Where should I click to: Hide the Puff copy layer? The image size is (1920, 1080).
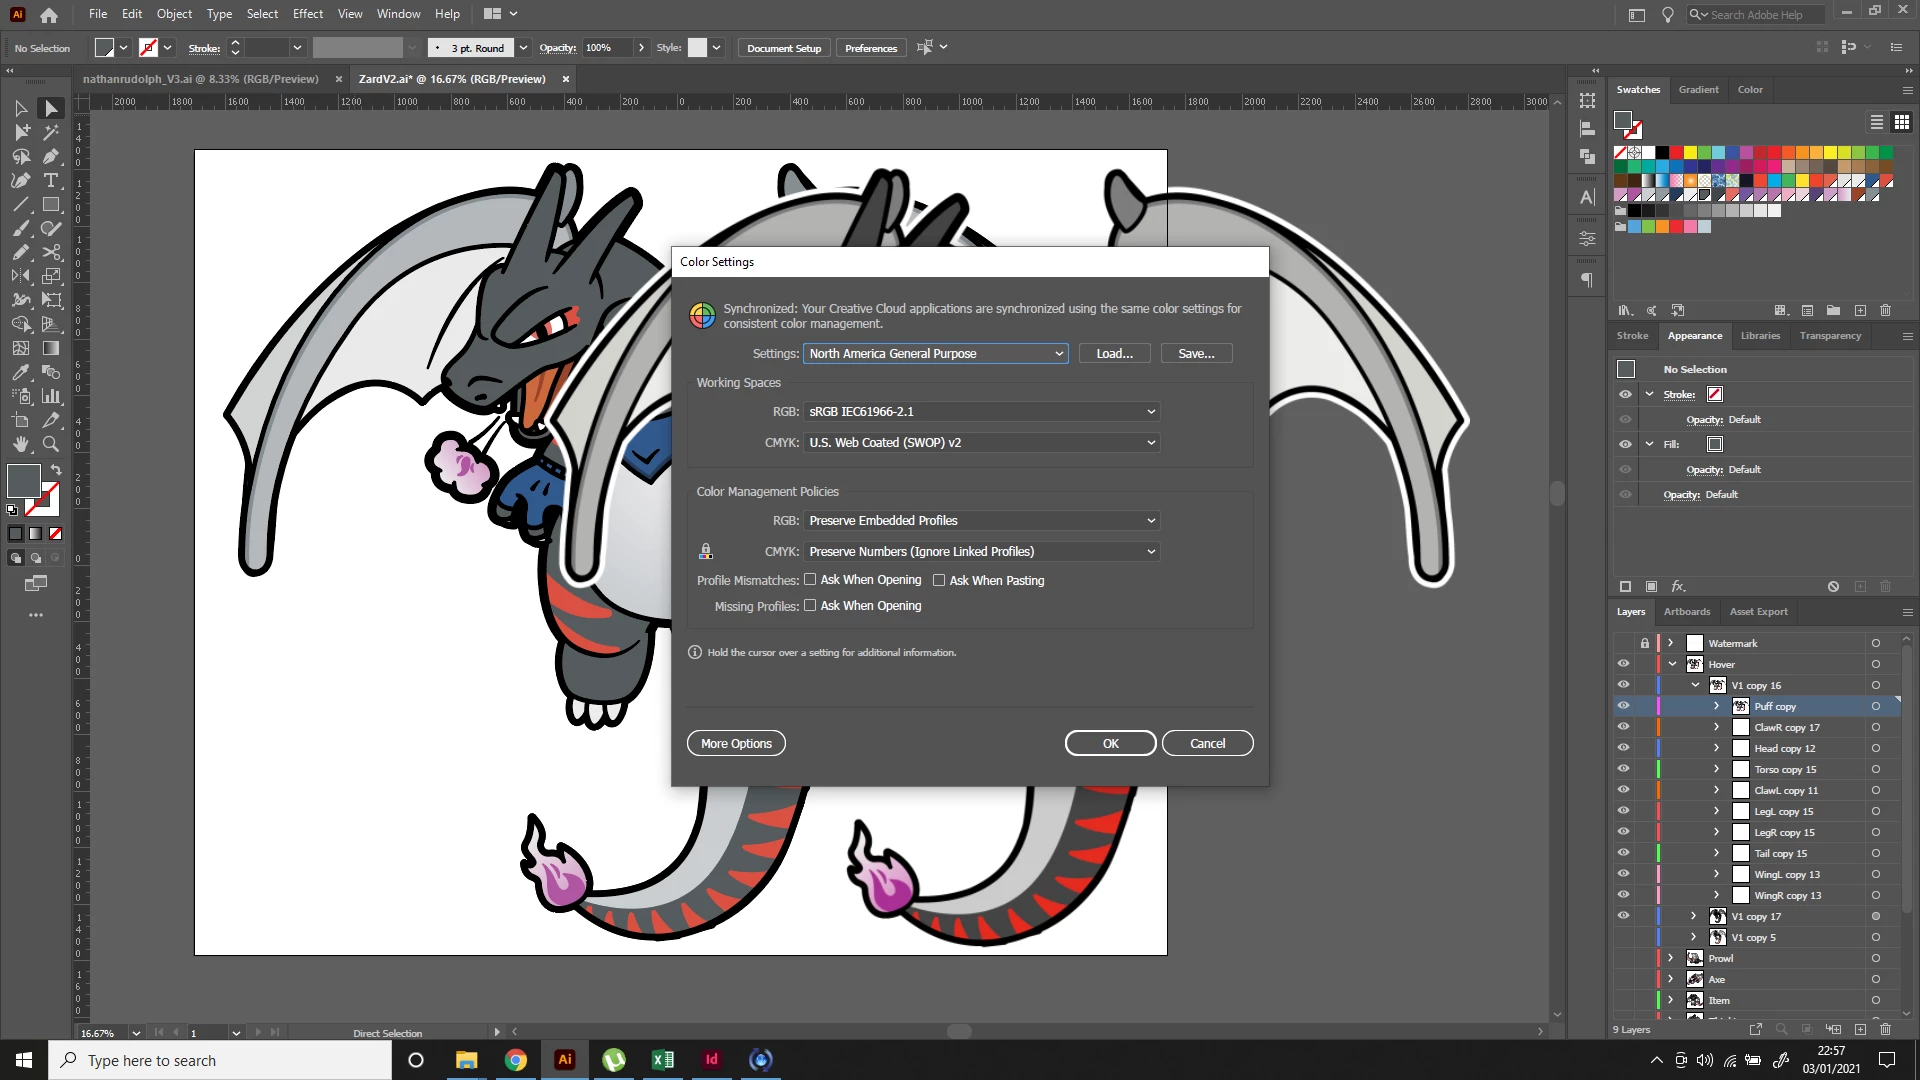(x=1623, y=706)
